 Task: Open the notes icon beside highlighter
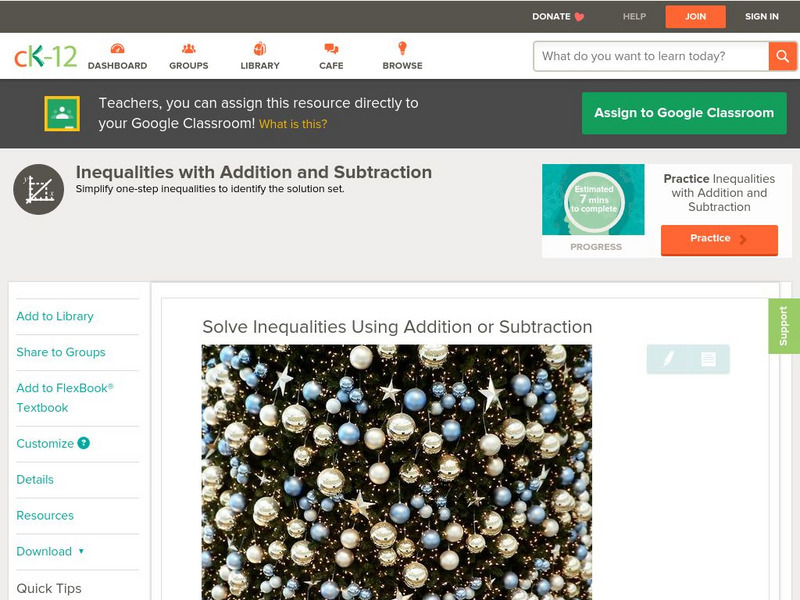[708, 359]
